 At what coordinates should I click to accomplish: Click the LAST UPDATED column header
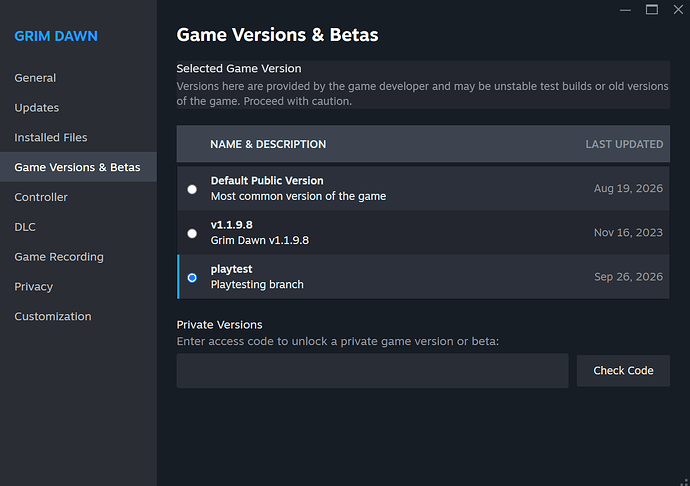[624, 144]
